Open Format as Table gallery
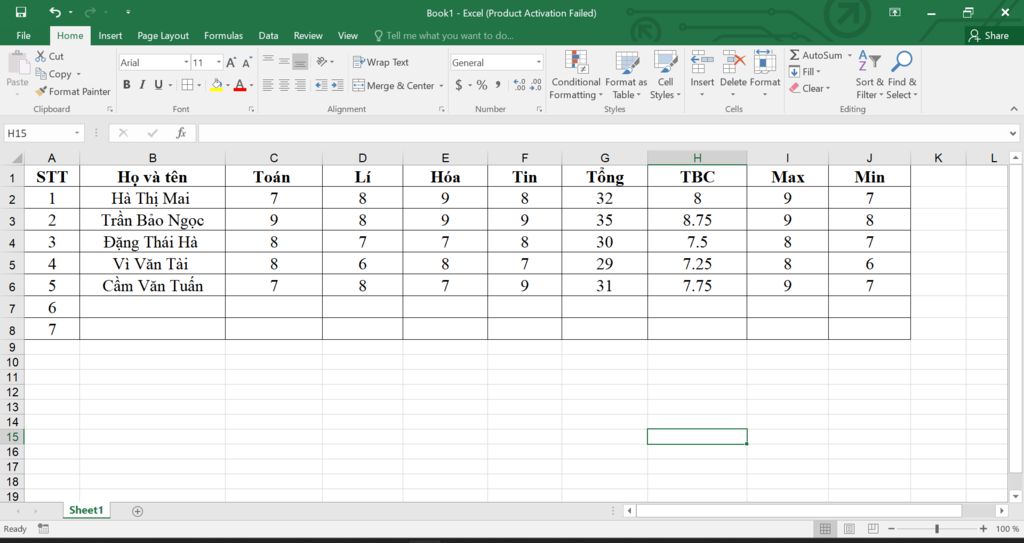 [x=626, y=74]
